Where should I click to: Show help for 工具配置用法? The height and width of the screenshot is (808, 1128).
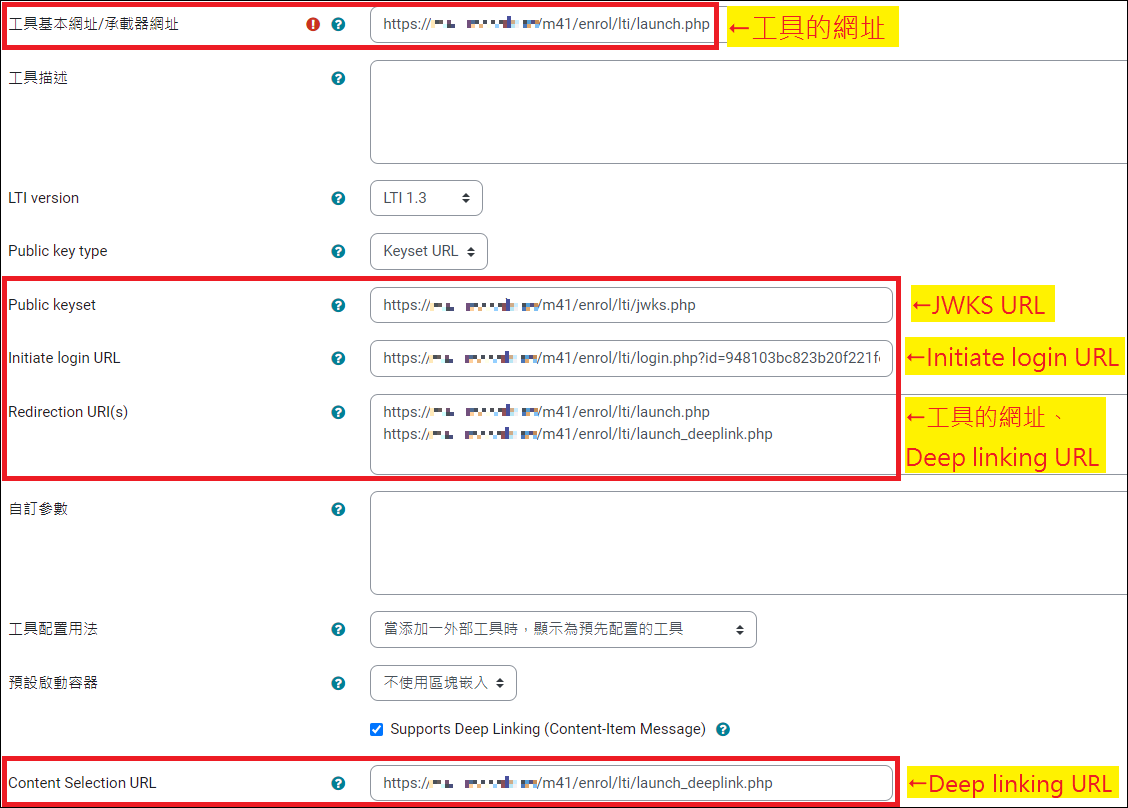pos(338,630)
